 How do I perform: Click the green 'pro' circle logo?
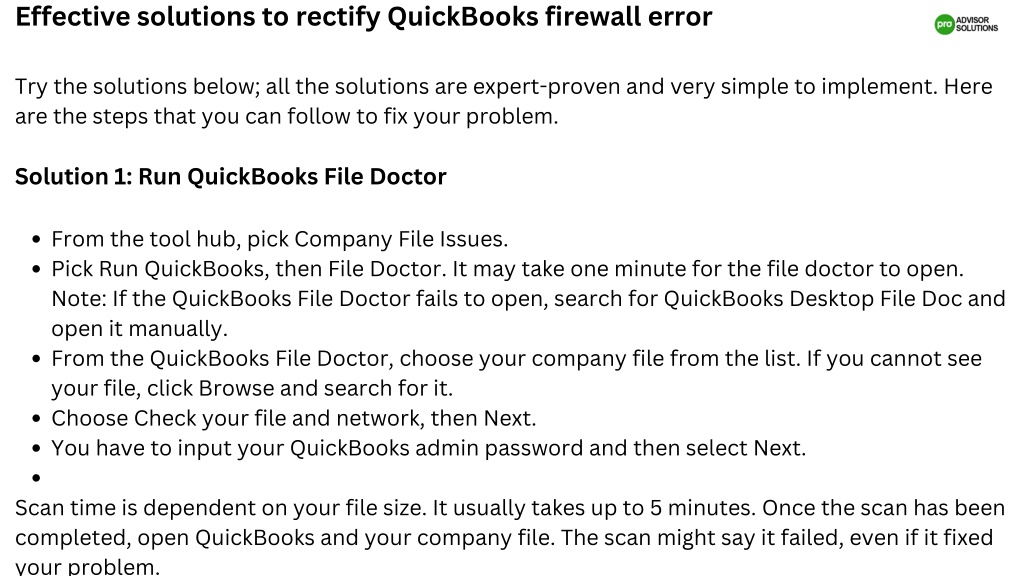(x=944, y=24)
